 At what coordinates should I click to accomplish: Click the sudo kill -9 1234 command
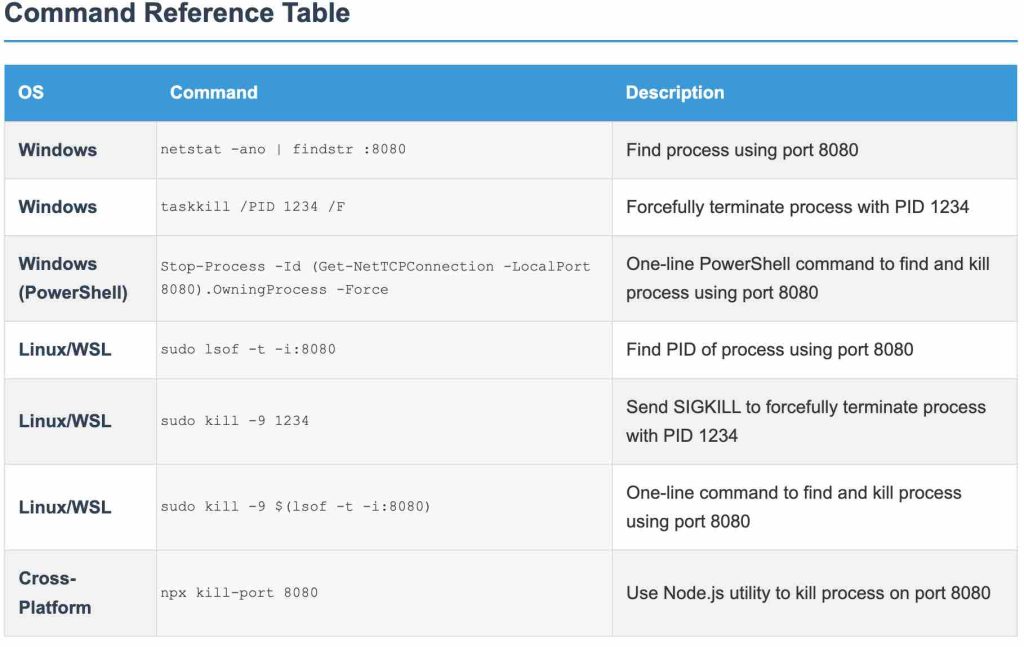[235, 421]
